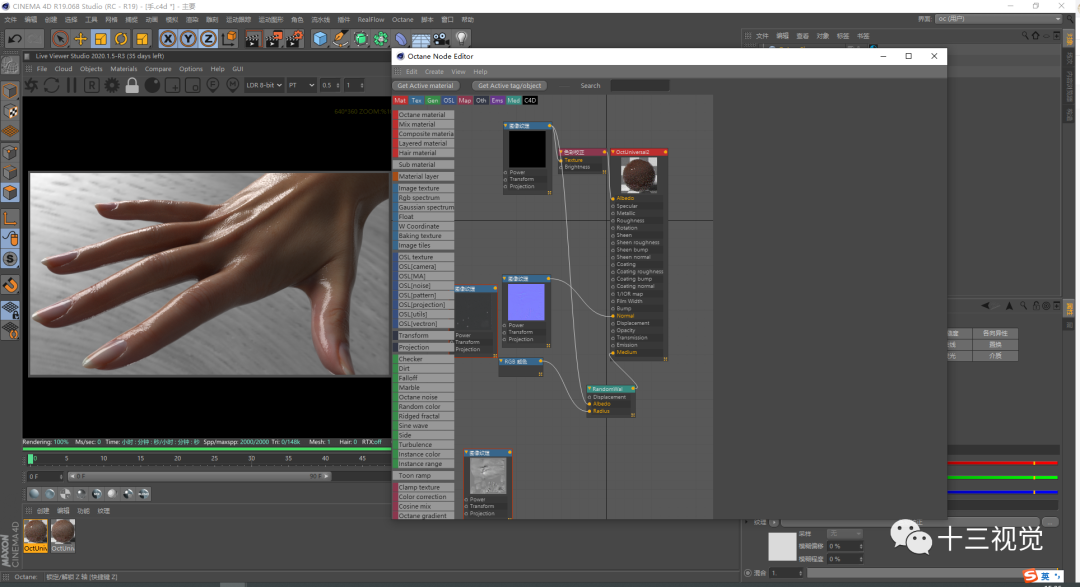Select the Rotate tool icon

point(121,39)
